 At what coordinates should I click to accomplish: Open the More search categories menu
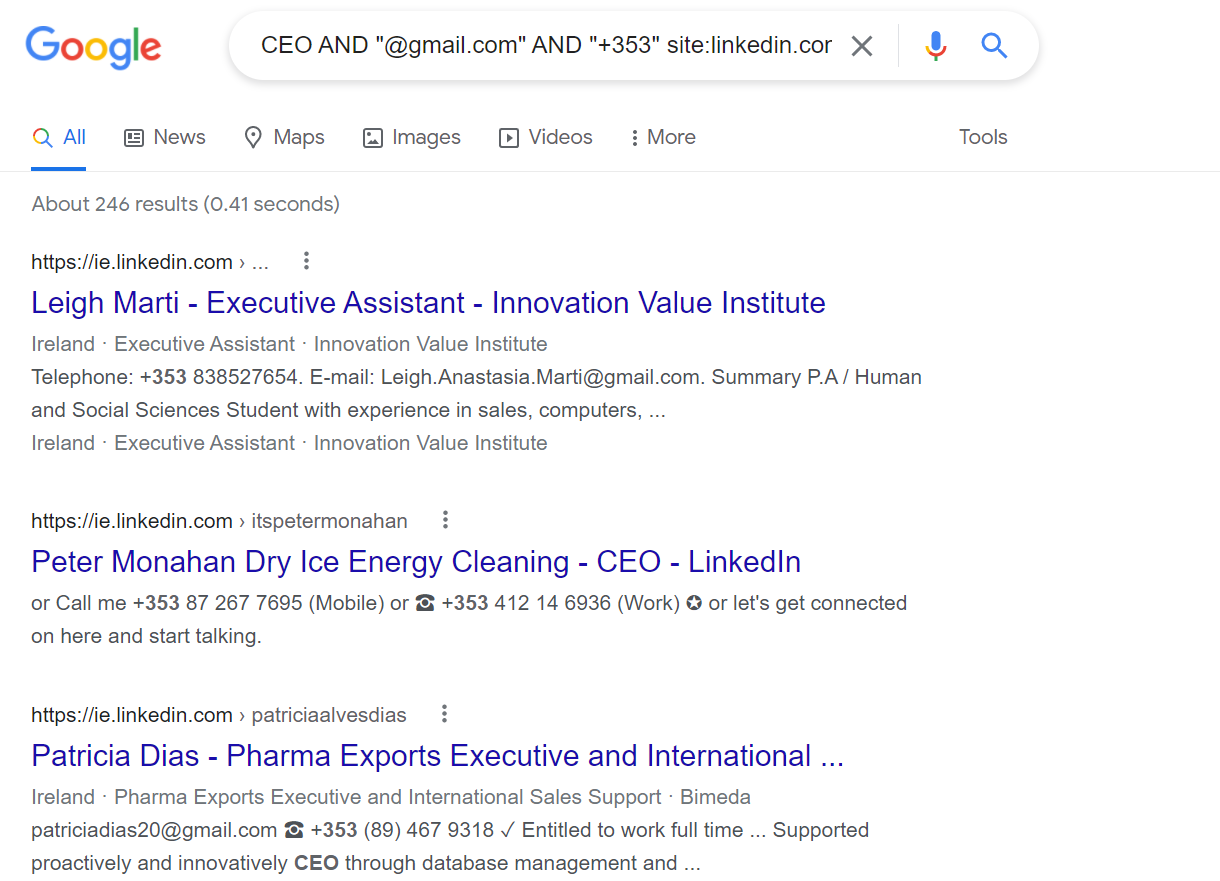click(x=663, y=138)
